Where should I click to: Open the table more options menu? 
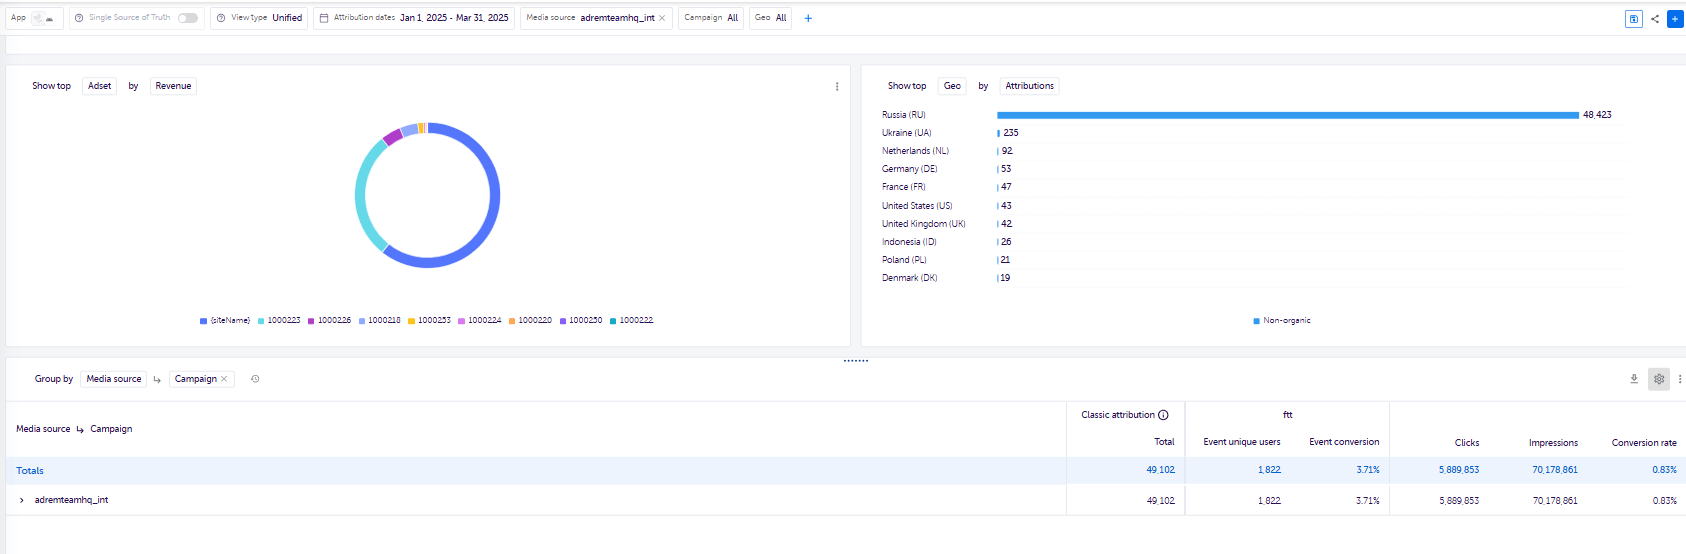(1680, 379)
